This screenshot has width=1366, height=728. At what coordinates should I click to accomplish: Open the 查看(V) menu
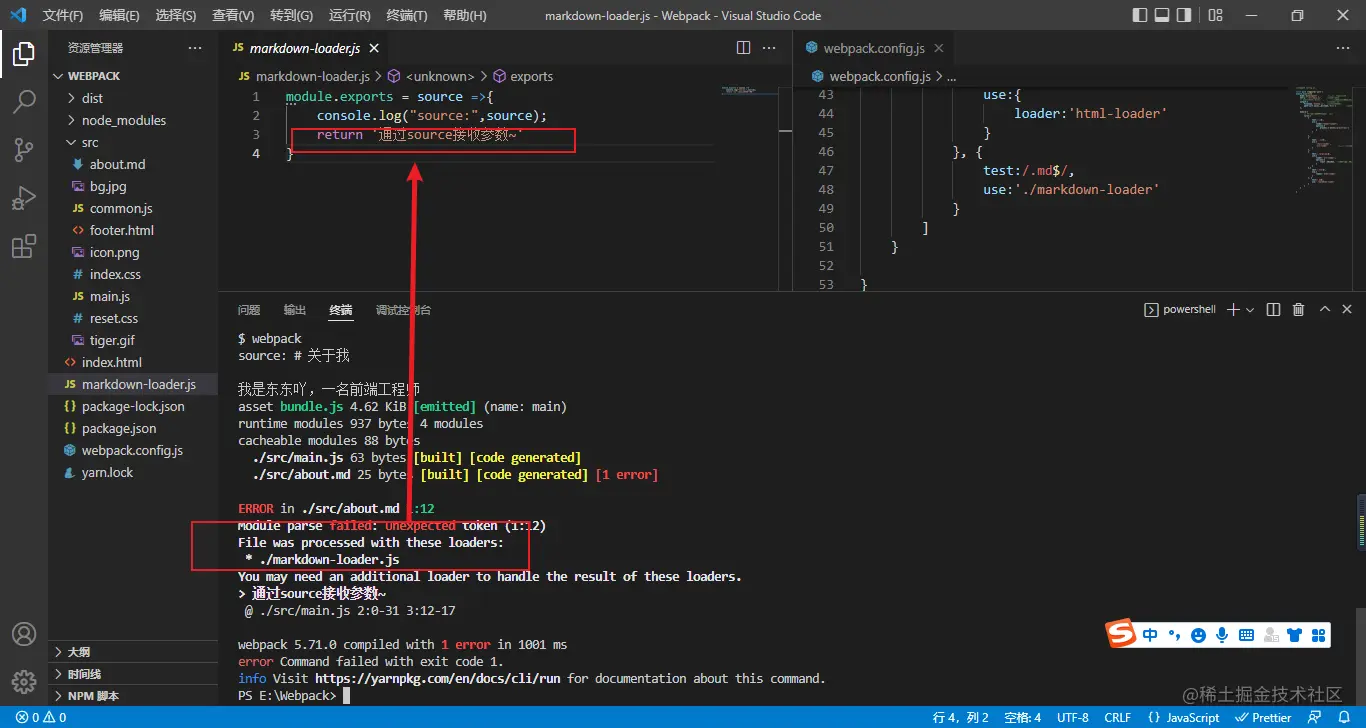point(233,15)
